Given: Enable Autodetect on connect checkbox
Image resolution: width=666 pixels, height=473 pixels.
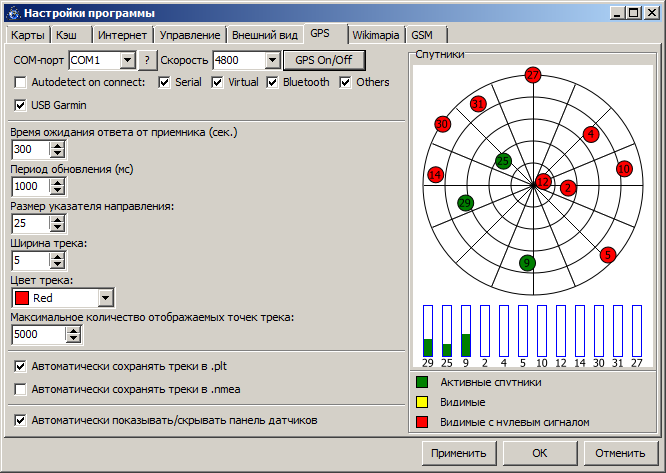Looking at the screenshot, I should pos(21,82).
